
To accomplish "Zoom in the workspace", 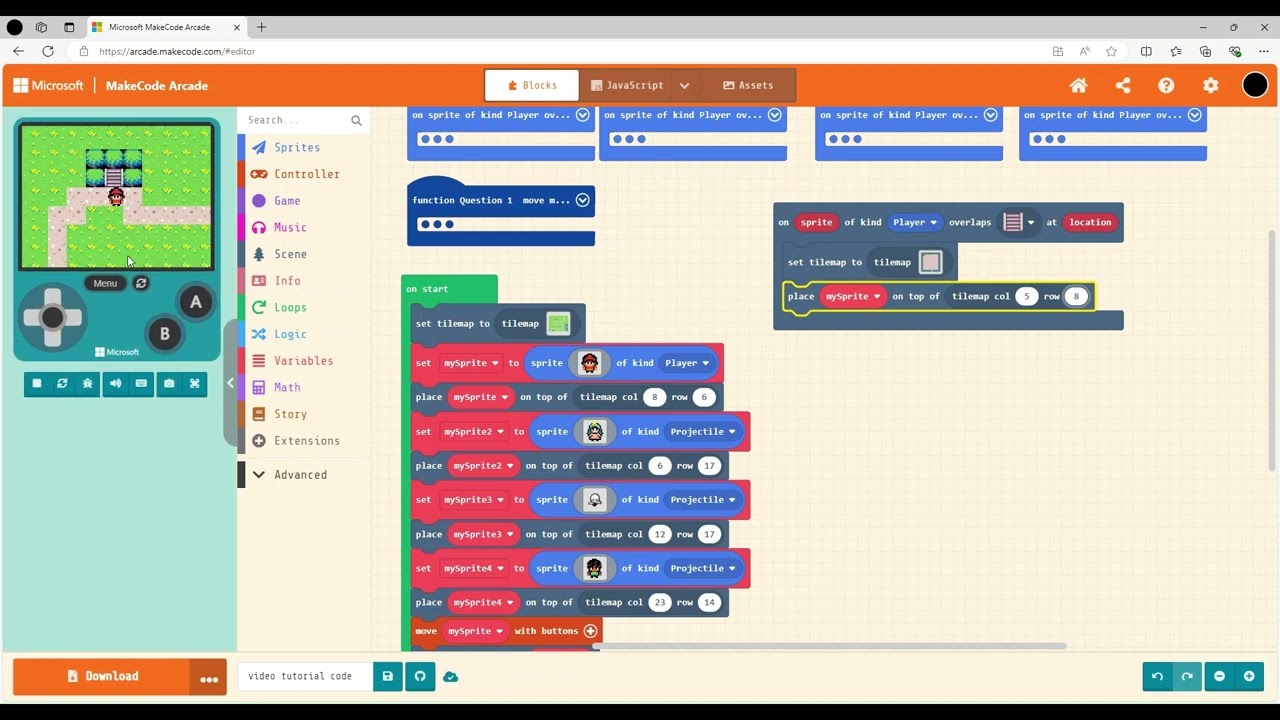I will click(x=1249, y=677).
